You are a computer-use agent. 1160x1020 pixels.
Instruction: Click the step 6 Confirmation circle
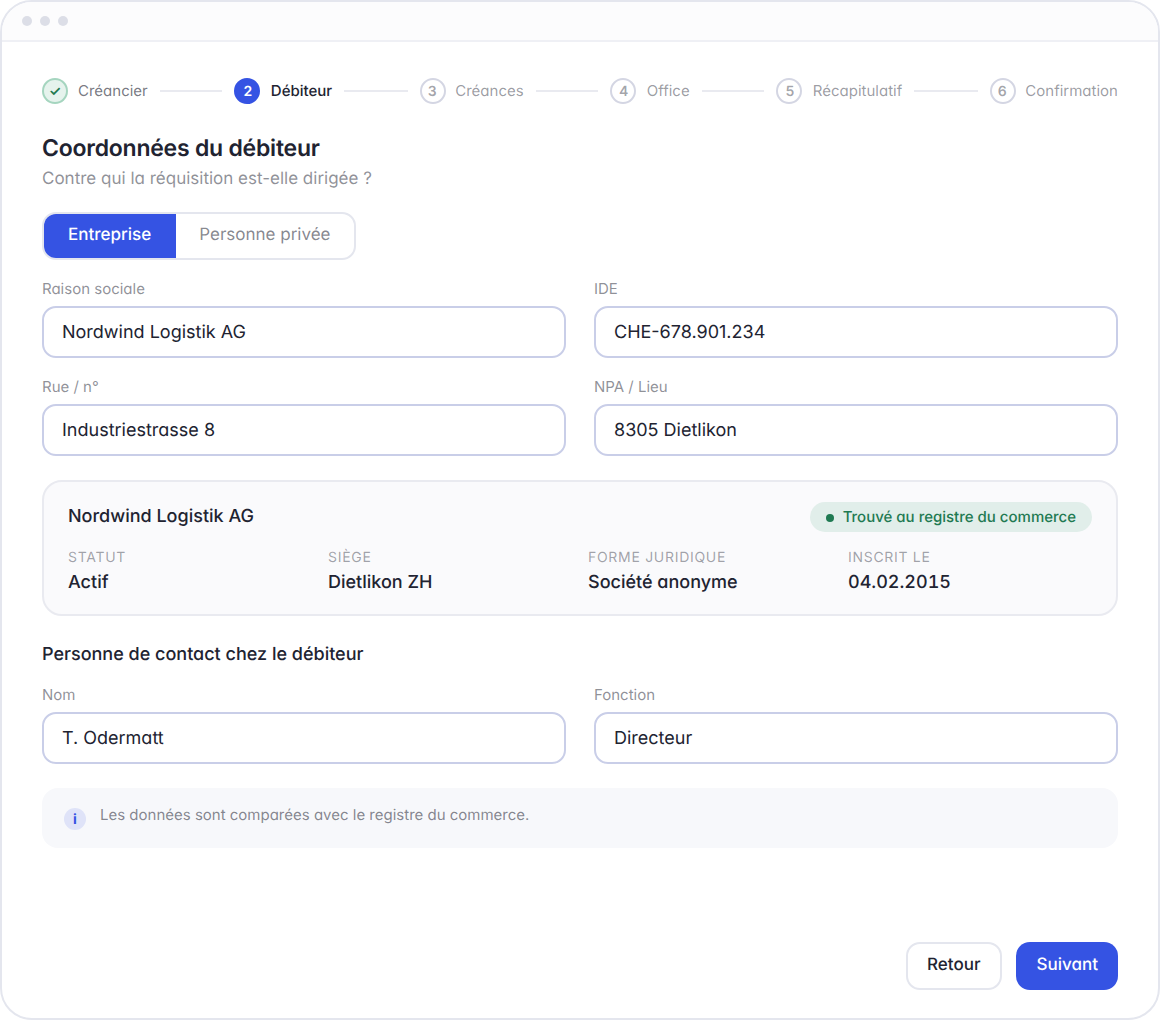1002,91
